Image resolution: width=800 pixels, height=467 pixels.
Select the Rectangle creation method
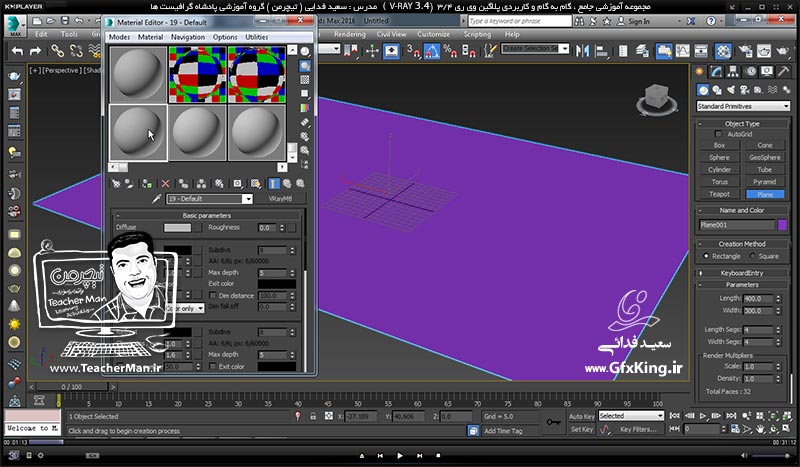click(706, 256)
